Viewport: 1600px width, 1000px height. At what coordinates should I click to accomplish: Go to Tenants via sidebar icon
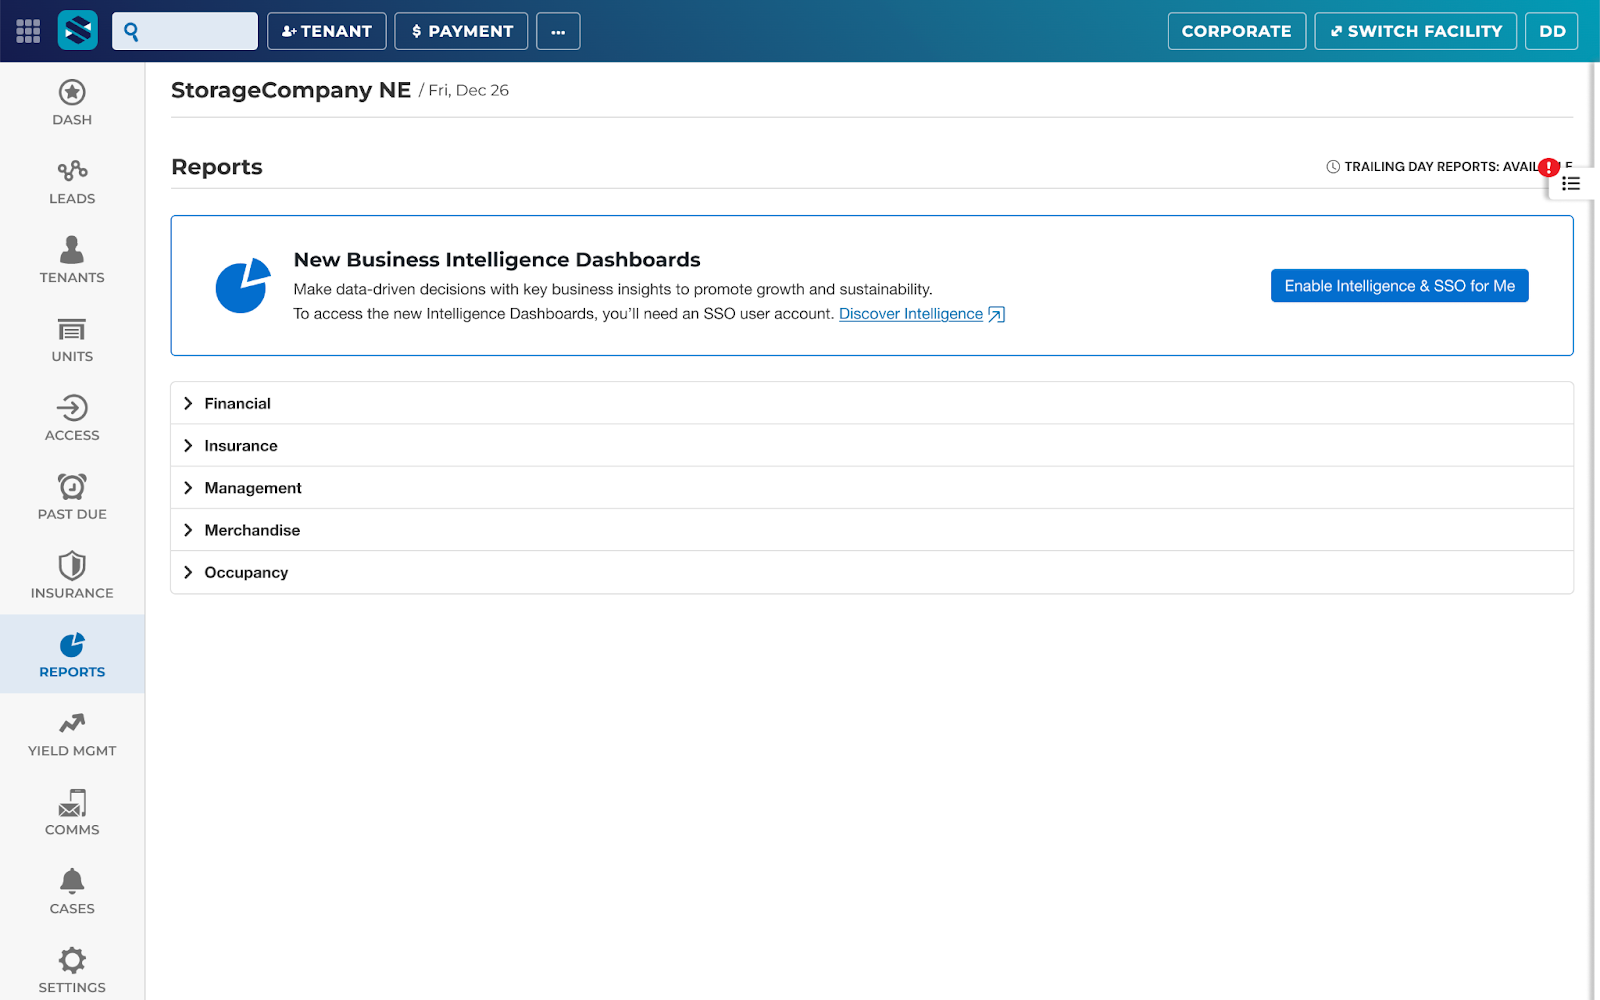(x=72, y=250)
